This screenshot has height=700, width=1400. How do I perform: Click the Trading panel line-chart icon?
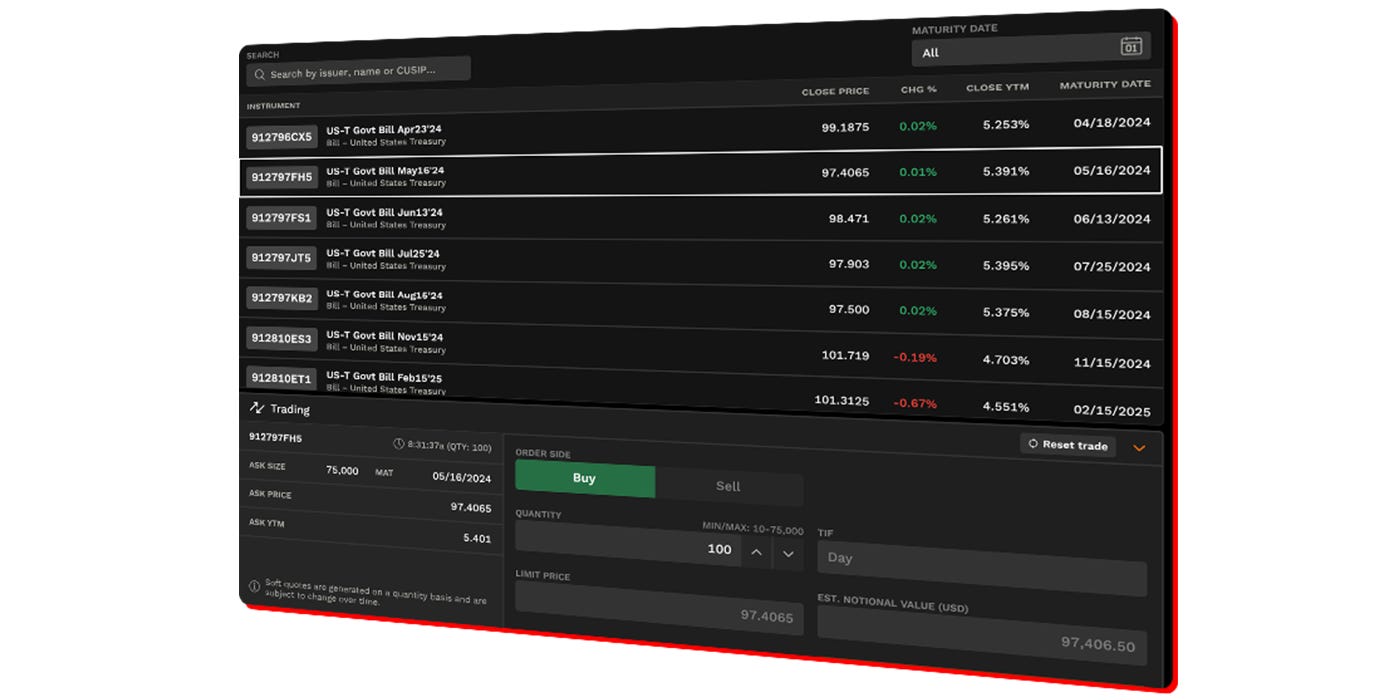click(258, 408)
